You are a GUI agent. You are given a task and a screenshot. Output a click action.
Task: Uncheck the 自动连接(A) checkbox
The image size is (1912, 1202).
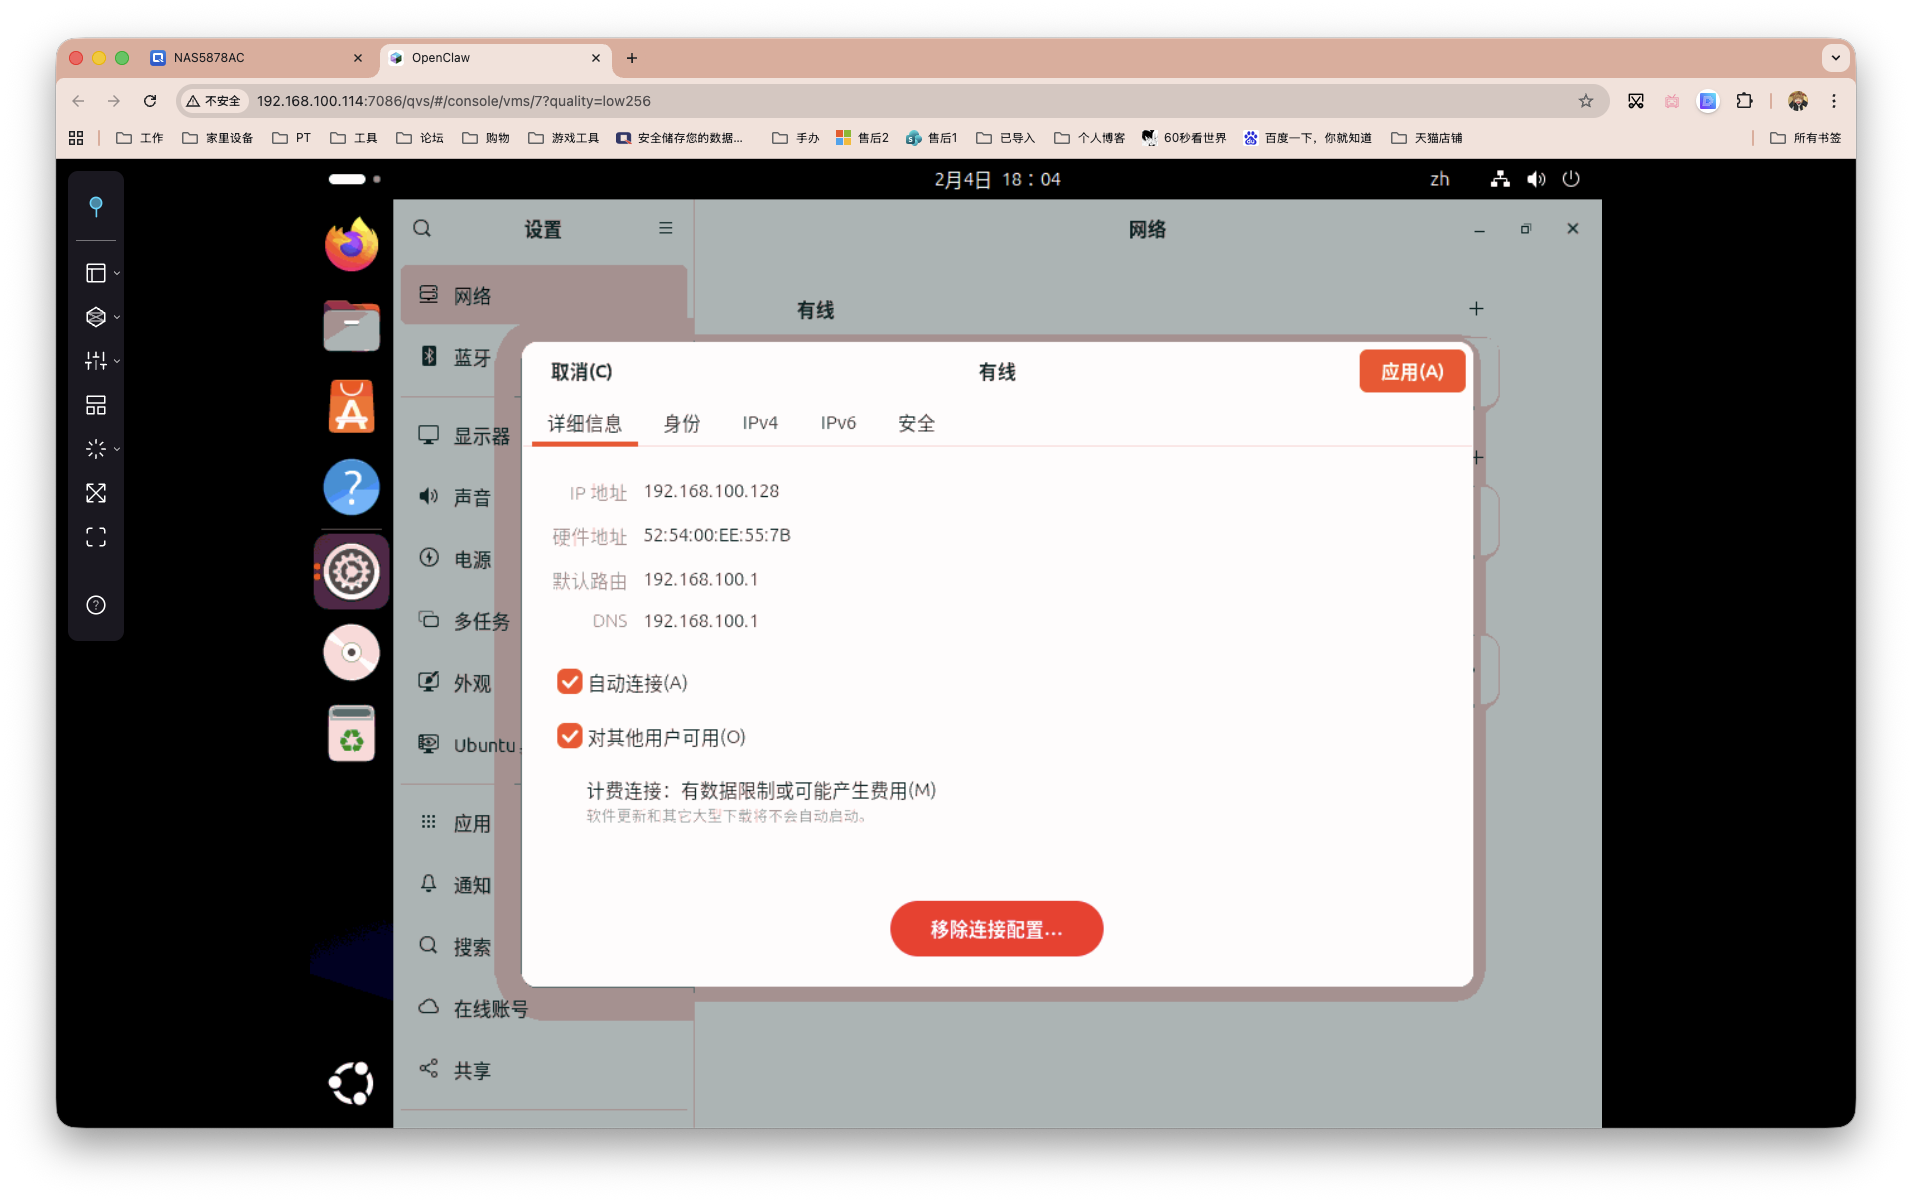[x=569, y=681]
